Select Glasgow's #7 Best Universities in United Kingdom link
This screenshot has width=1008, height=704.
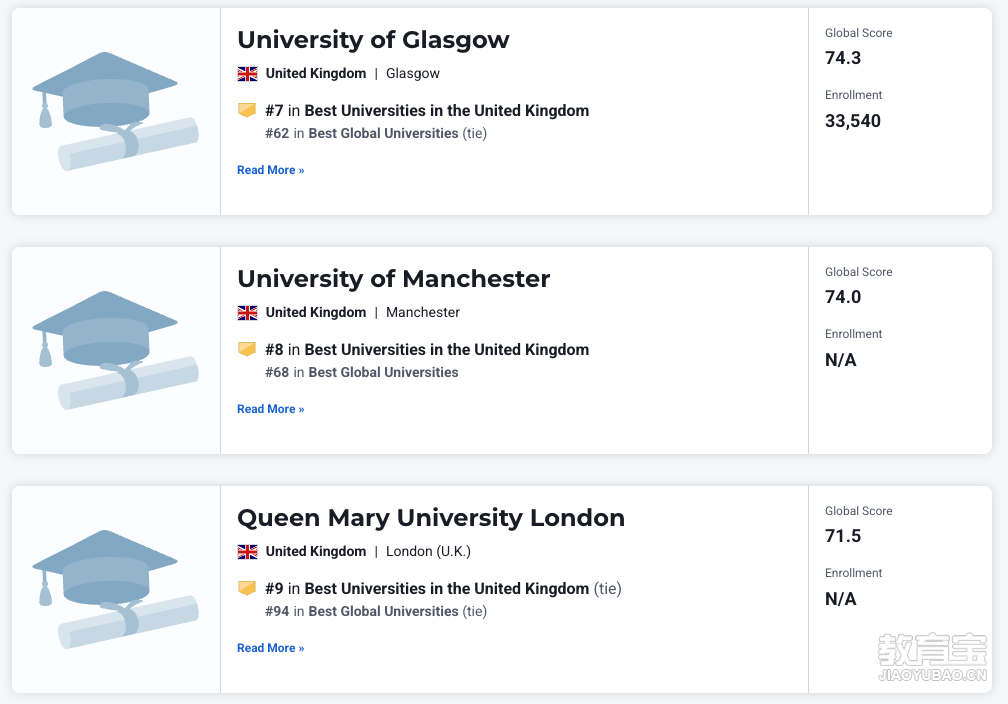click(x=427, y=111)
